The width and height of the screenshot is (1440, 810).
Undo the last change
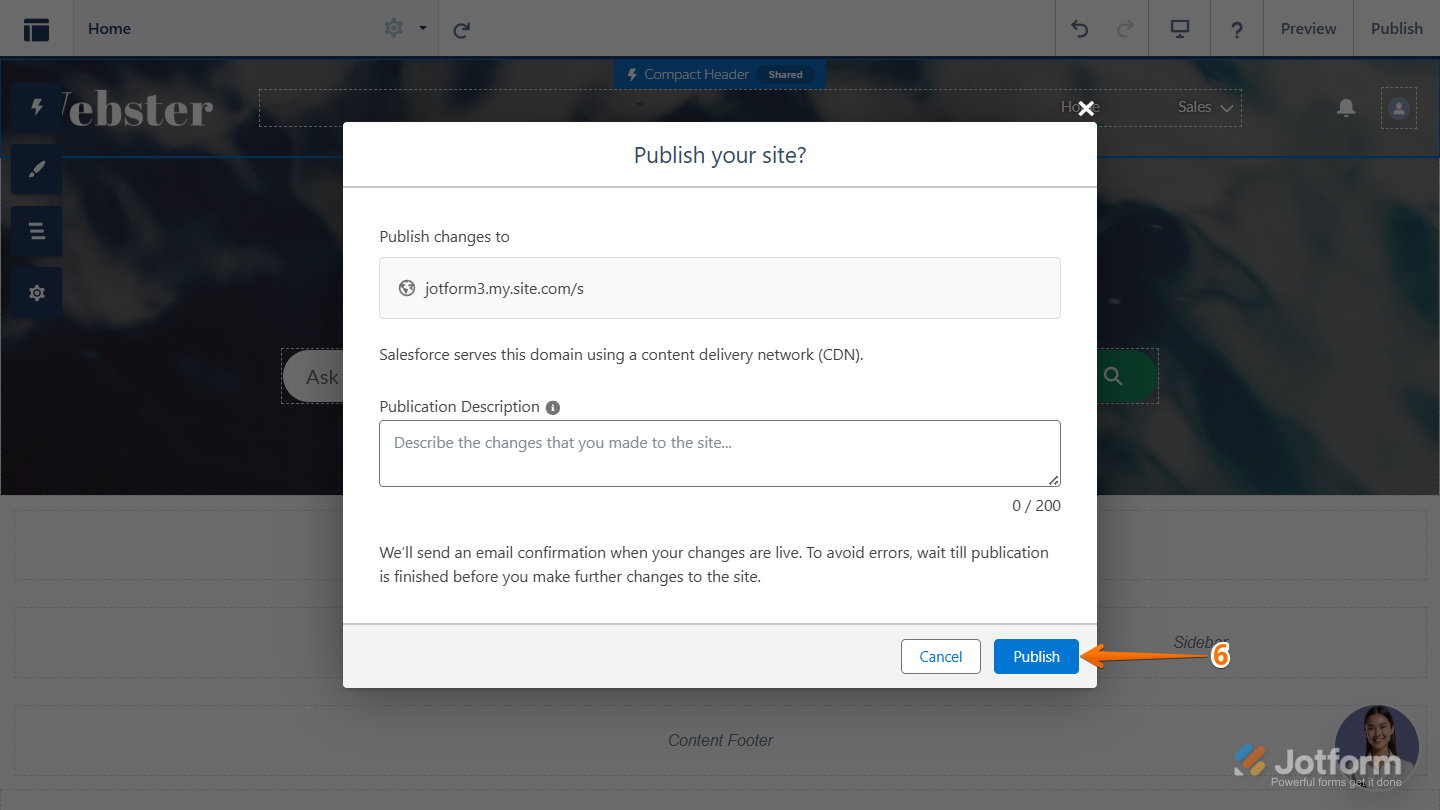coord(1080,29)
